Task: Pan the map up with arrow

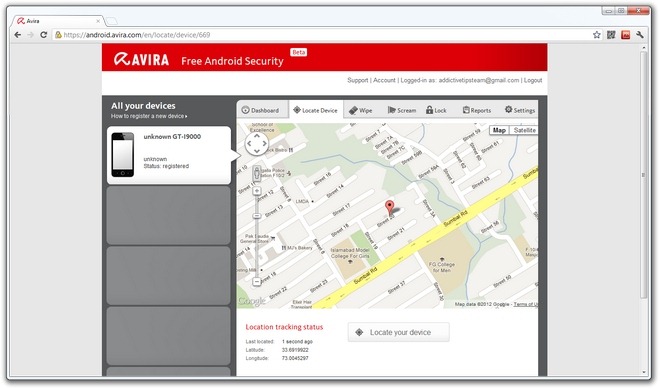Action: pyautogui.click(x=257, y=136)
